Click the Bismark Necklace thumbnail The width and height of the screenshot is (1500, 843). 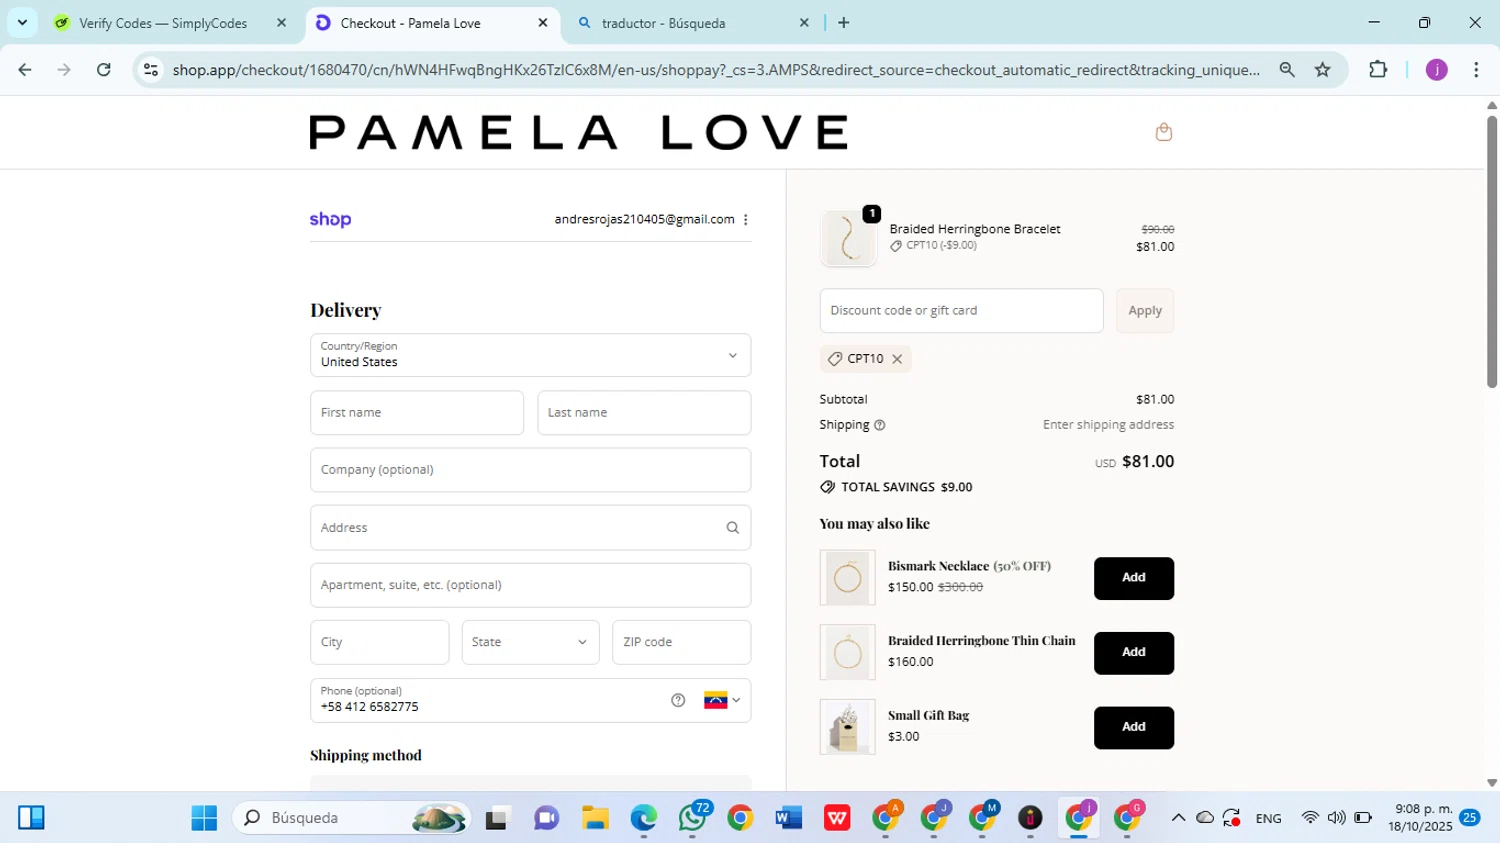[x=847, y=578]
